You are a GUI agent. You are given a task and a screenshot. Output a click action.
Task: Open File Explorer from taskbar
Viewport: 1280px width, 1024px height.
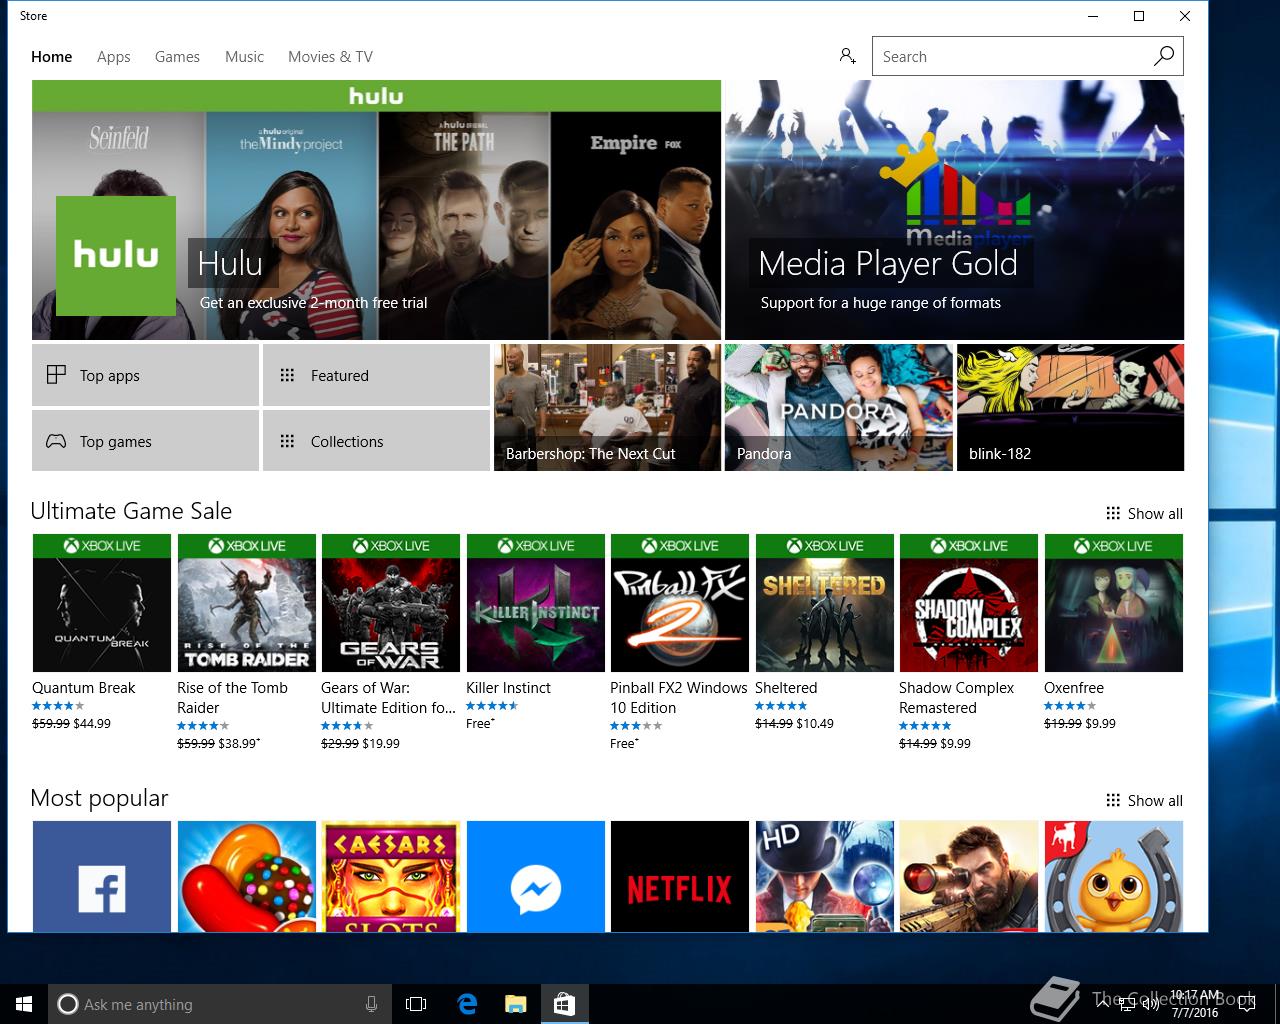coord(515,1004)
